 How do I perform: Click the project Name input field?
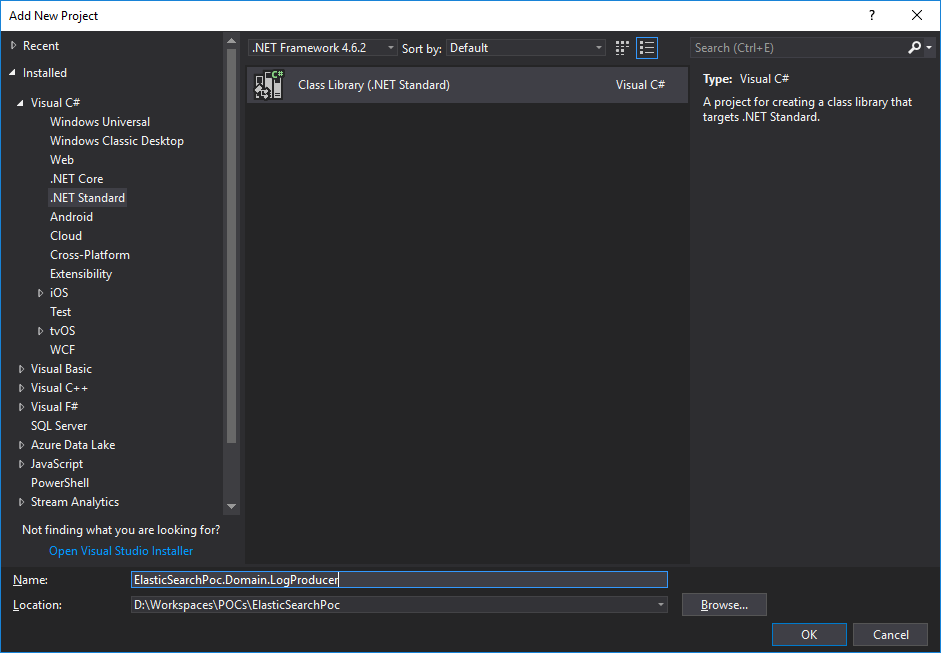pyautogui.click(x=399, y=579)
